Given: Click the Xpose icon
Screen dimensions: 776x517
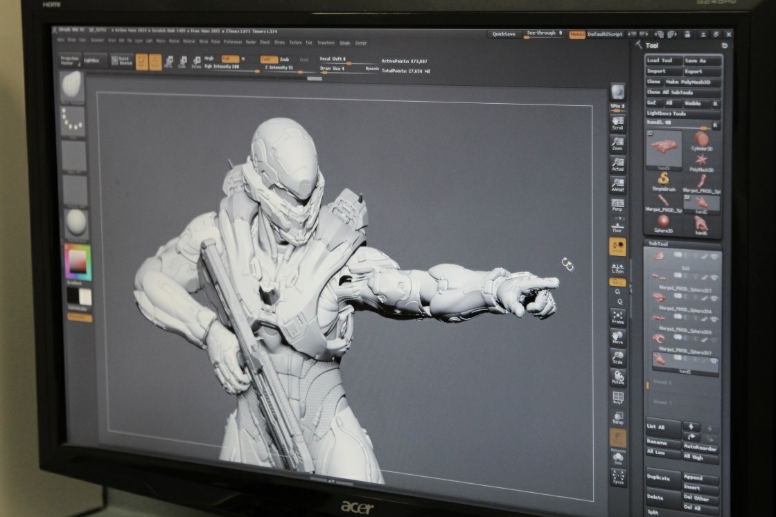Looking at the screenshot, I should [x=618, y=477].
